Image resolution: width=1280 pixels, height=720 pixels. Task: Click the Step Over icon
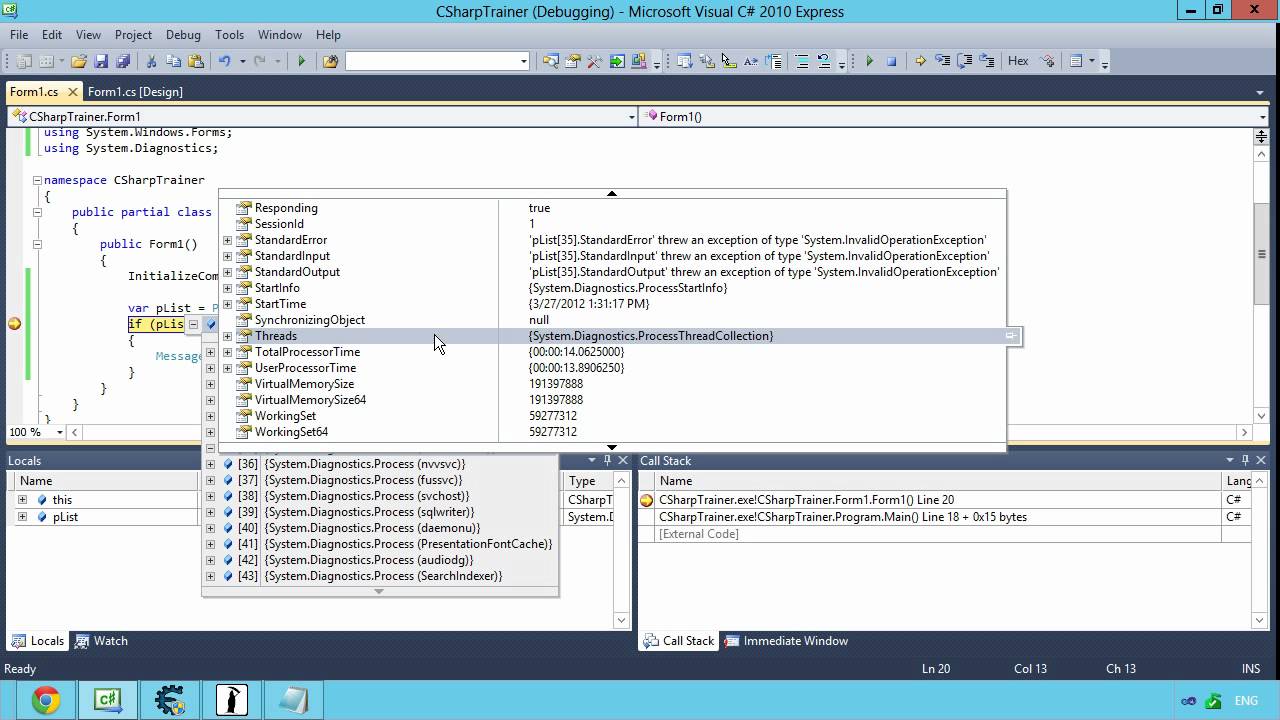click(x=965, y=61)
